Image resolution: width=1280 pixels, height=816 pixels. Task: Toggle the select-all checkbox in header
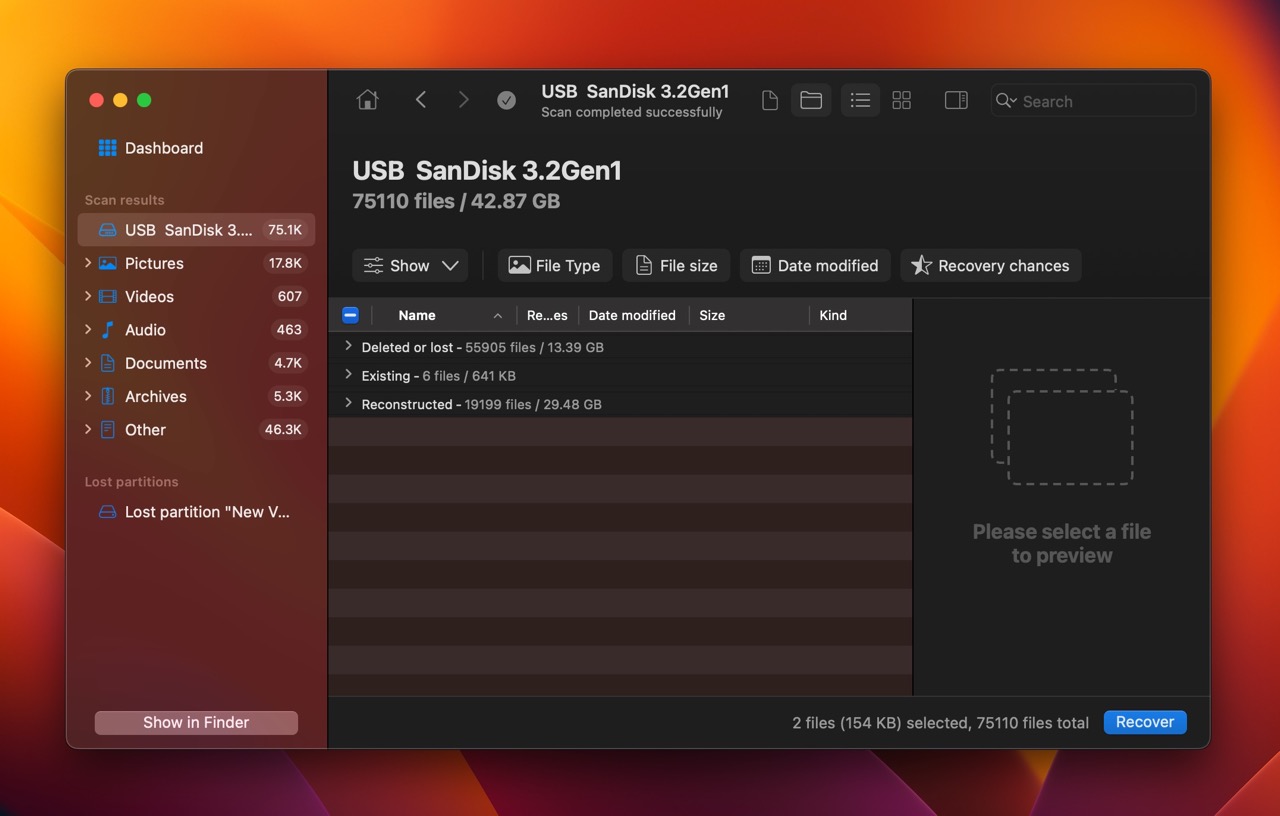pos(350,315)
